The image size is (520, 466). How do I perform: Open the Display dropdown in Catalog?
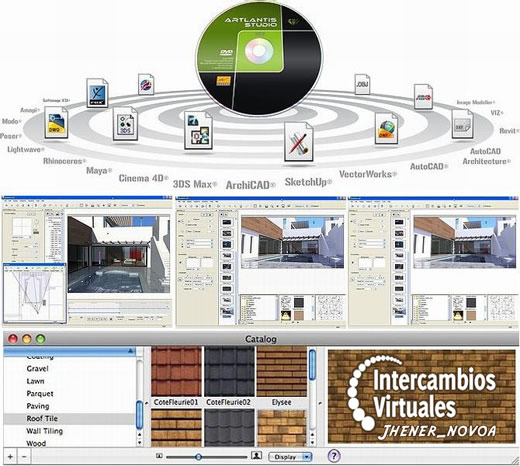click(x=290, y=457)
